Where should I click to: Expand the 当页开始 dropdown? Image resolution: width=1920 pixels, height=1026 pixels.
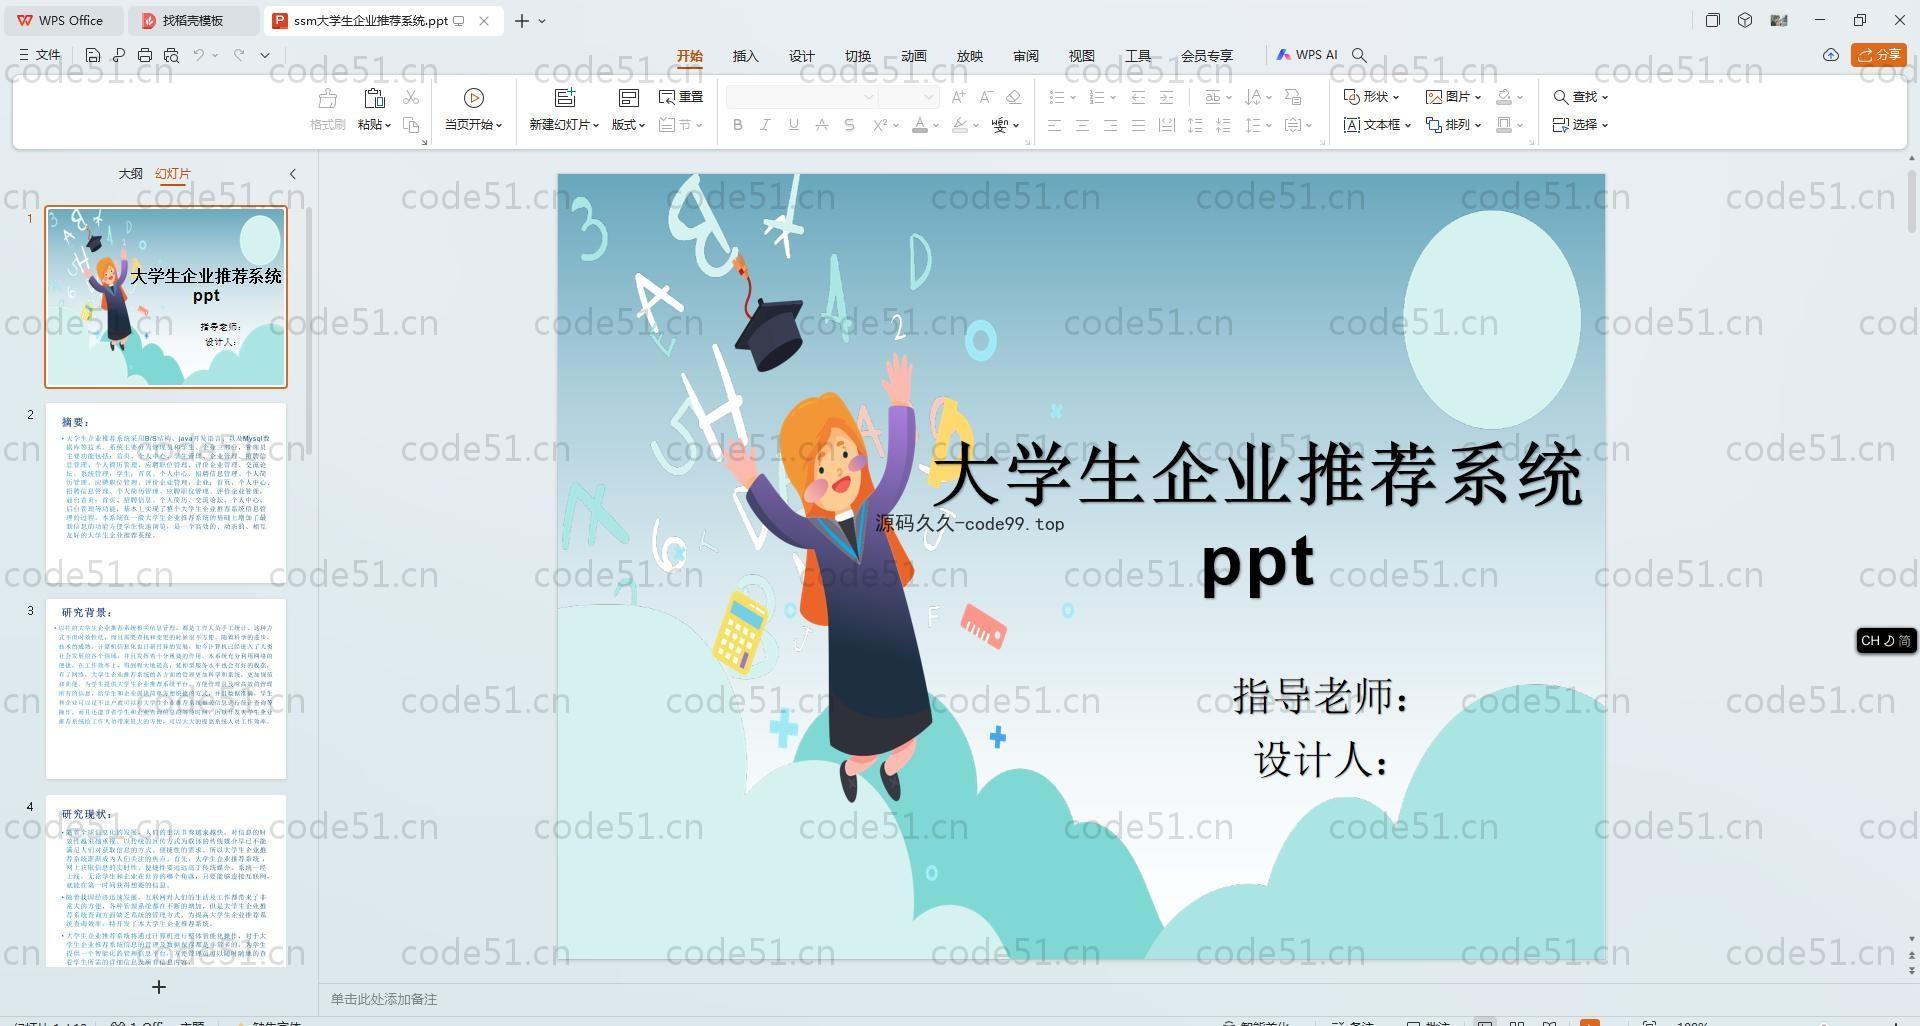point(499,126)
